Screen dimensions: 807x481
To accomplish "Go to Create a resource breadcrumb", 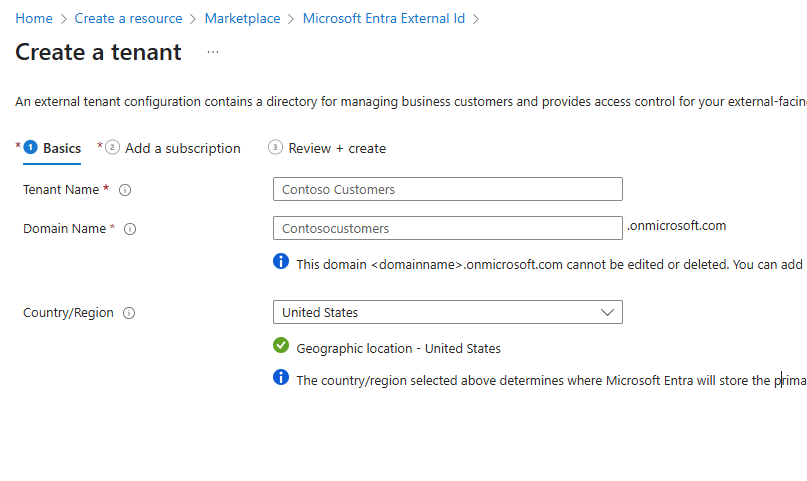I will (x=128, y=19).
